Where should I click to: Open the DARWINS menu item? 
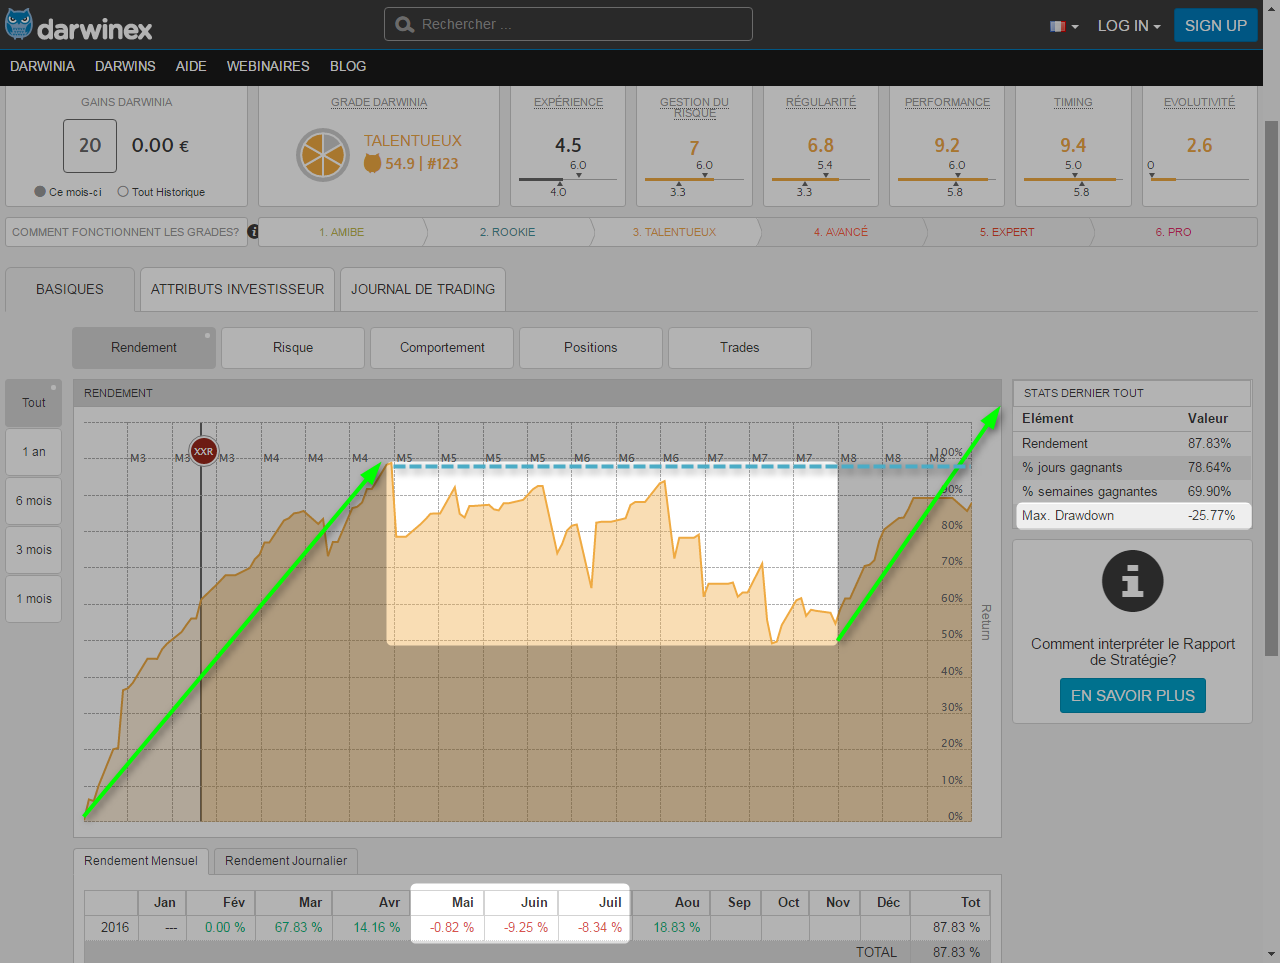[125, 66]
